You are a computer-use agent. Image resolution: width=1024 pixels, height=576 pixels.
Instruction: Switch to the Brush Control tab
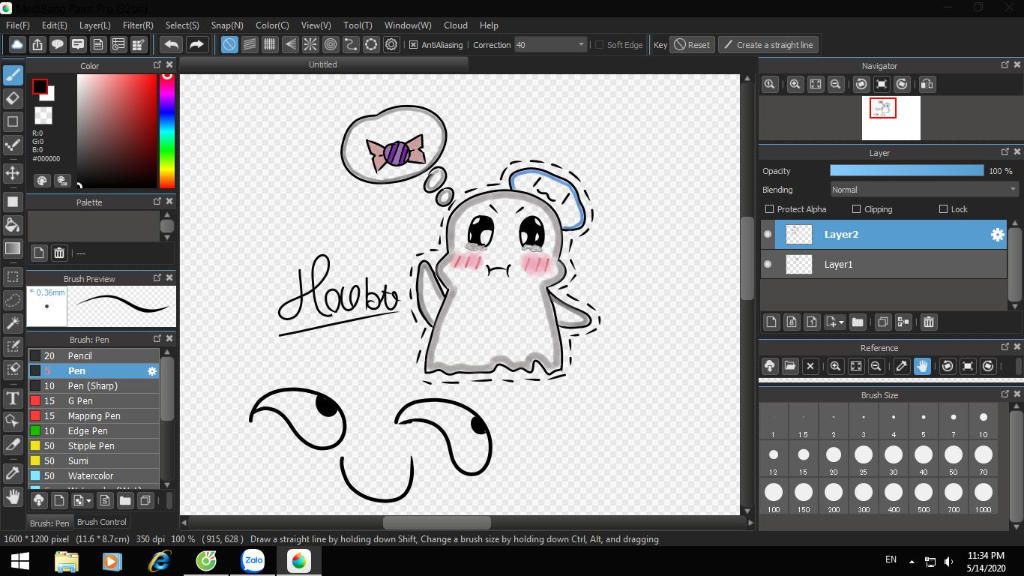click(102, 522)
